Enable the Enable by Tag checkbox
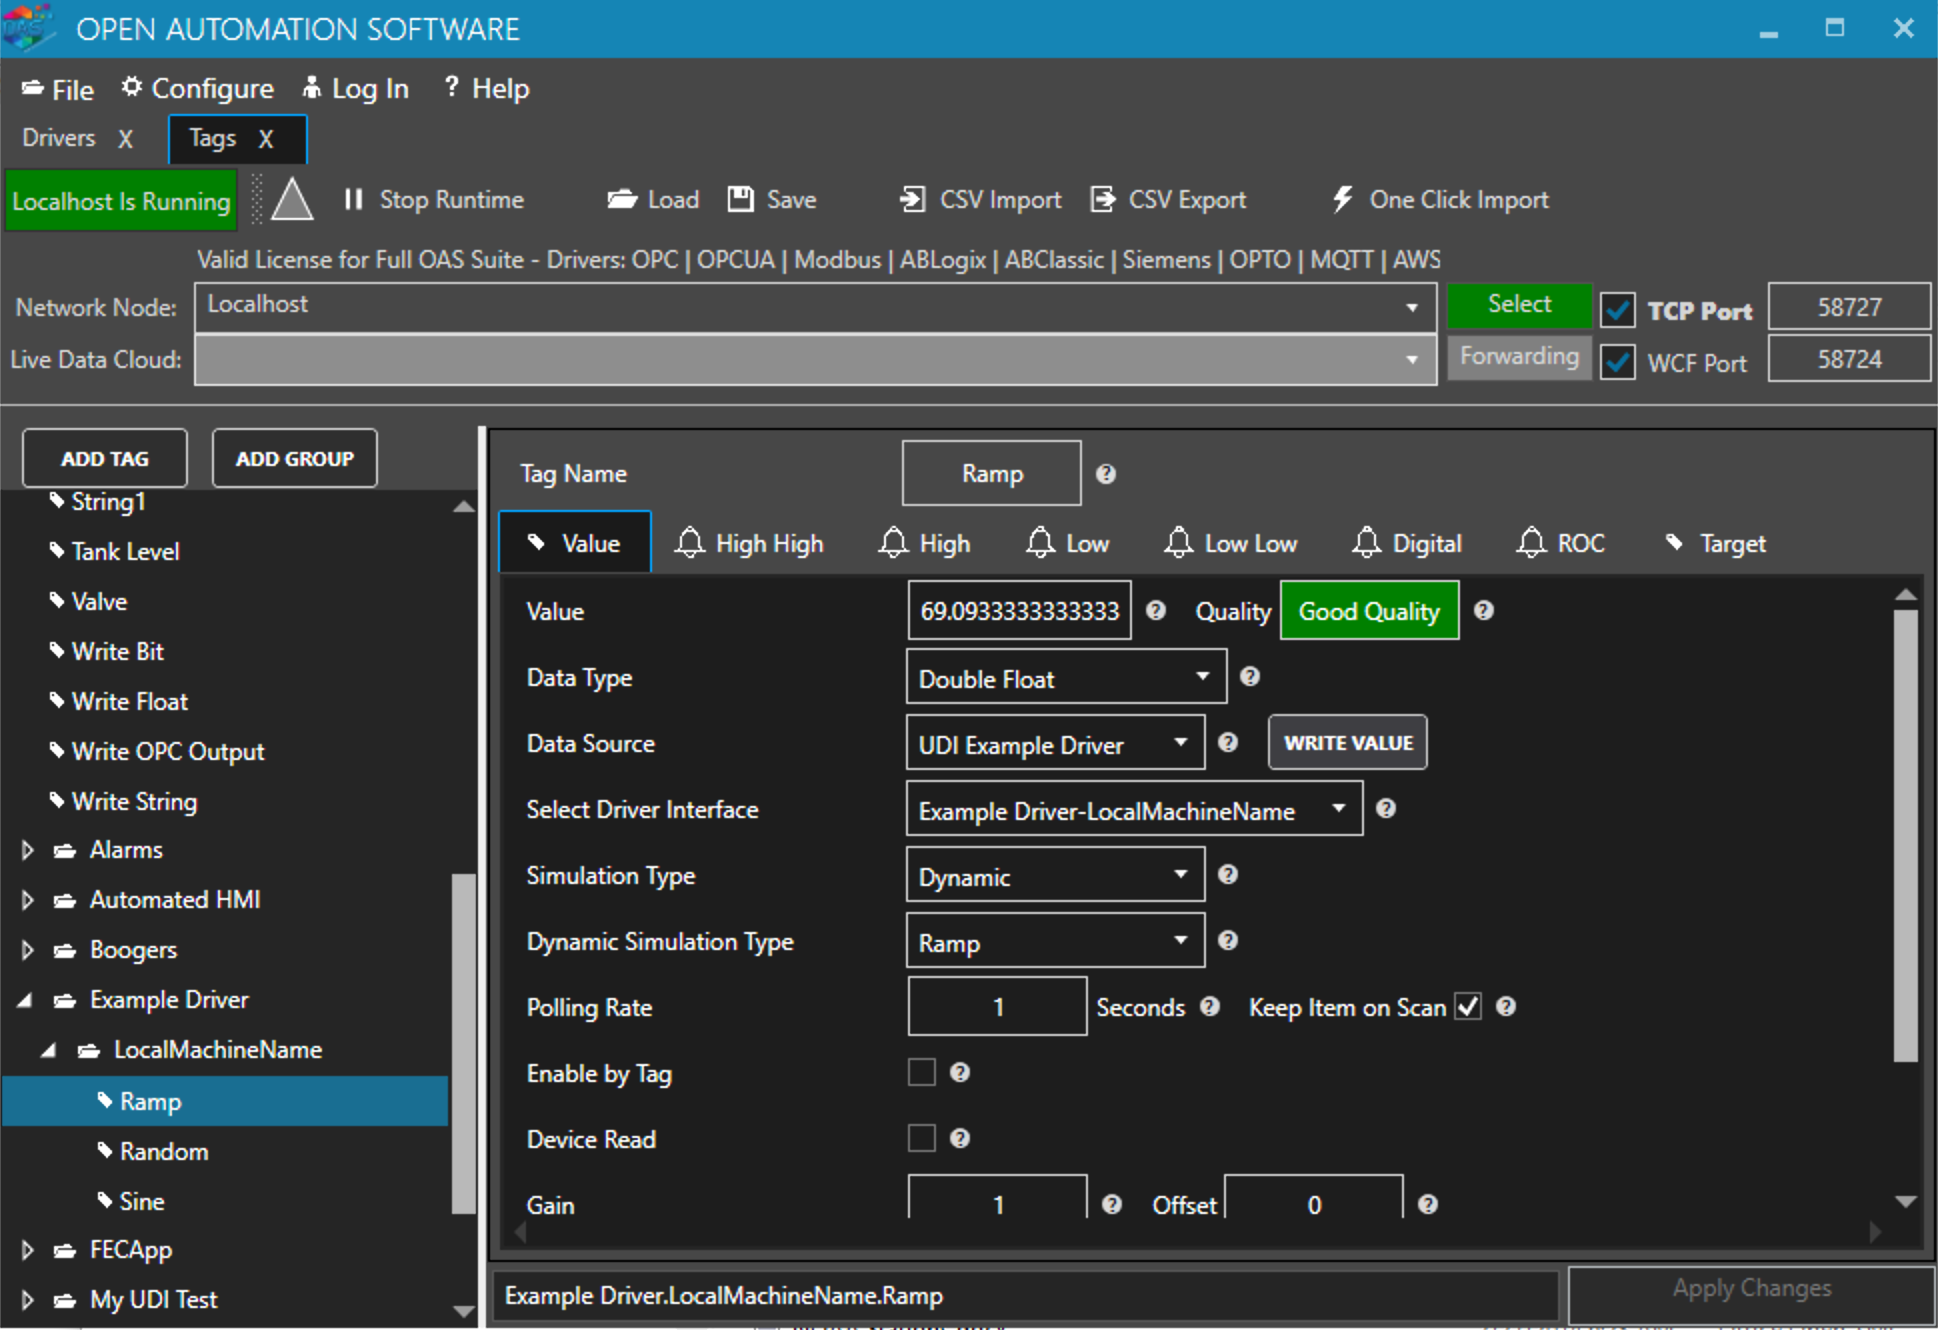 (921, 1073)
